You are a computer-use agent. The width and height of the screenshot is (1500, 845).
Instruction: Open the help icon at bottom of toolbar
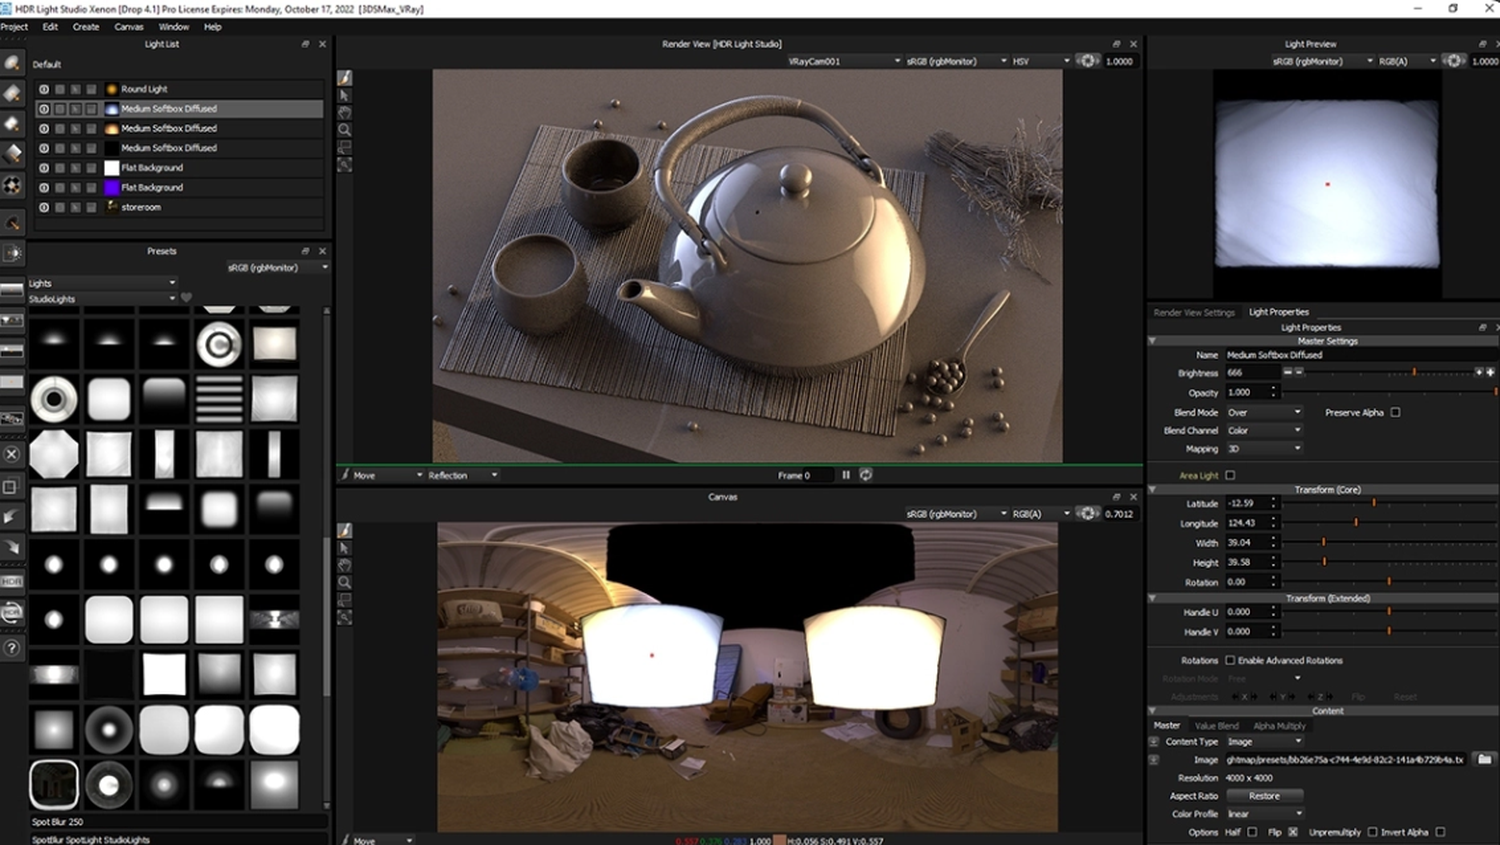[x=13, y=649]
